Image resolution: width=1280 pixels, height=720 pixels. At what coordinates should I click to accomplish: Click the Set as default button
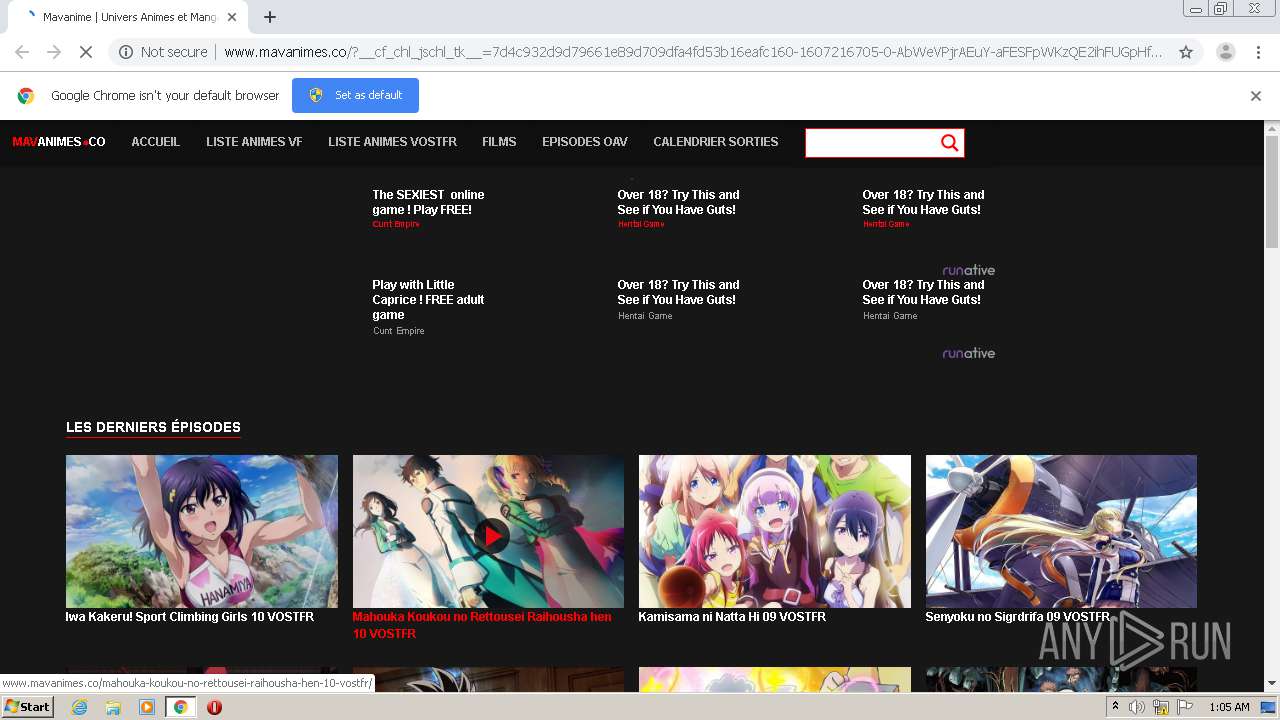click(355, 96)
